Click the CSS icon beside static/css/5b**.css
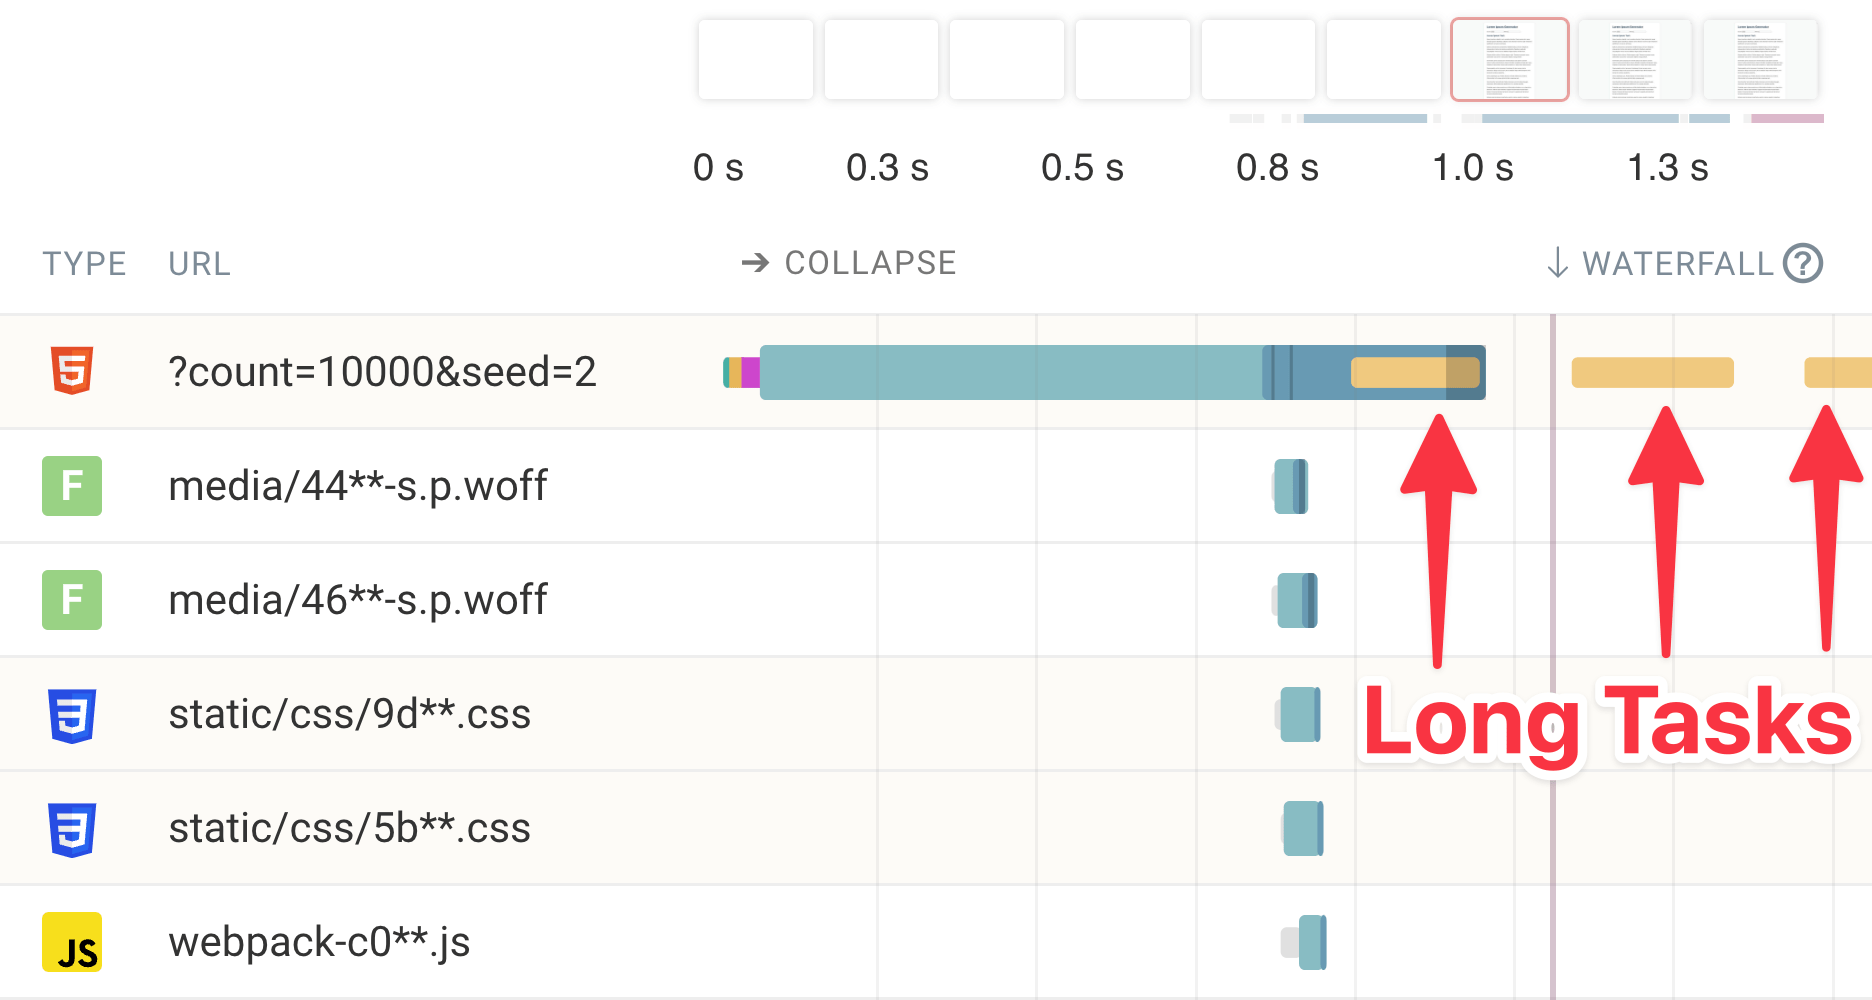Viewport: 1872px width, 1000px height. pyautogui.click(x=71, y=827)
